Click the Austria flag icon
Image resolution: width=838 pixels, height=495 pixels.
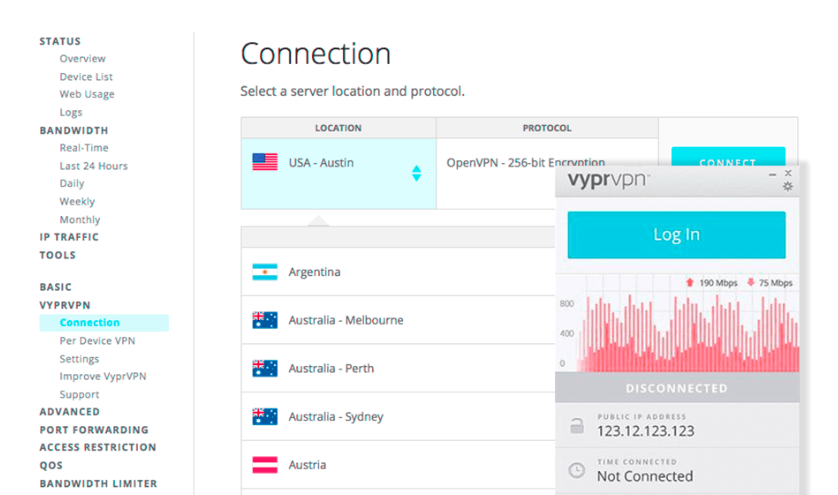[x=265, y=465]
